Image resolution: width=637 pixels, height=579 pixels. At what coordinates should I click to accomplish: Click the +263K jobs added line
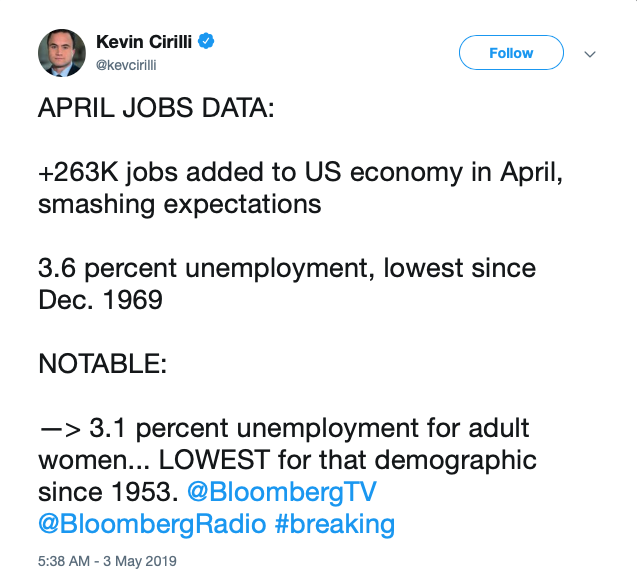tap(301, 173)
